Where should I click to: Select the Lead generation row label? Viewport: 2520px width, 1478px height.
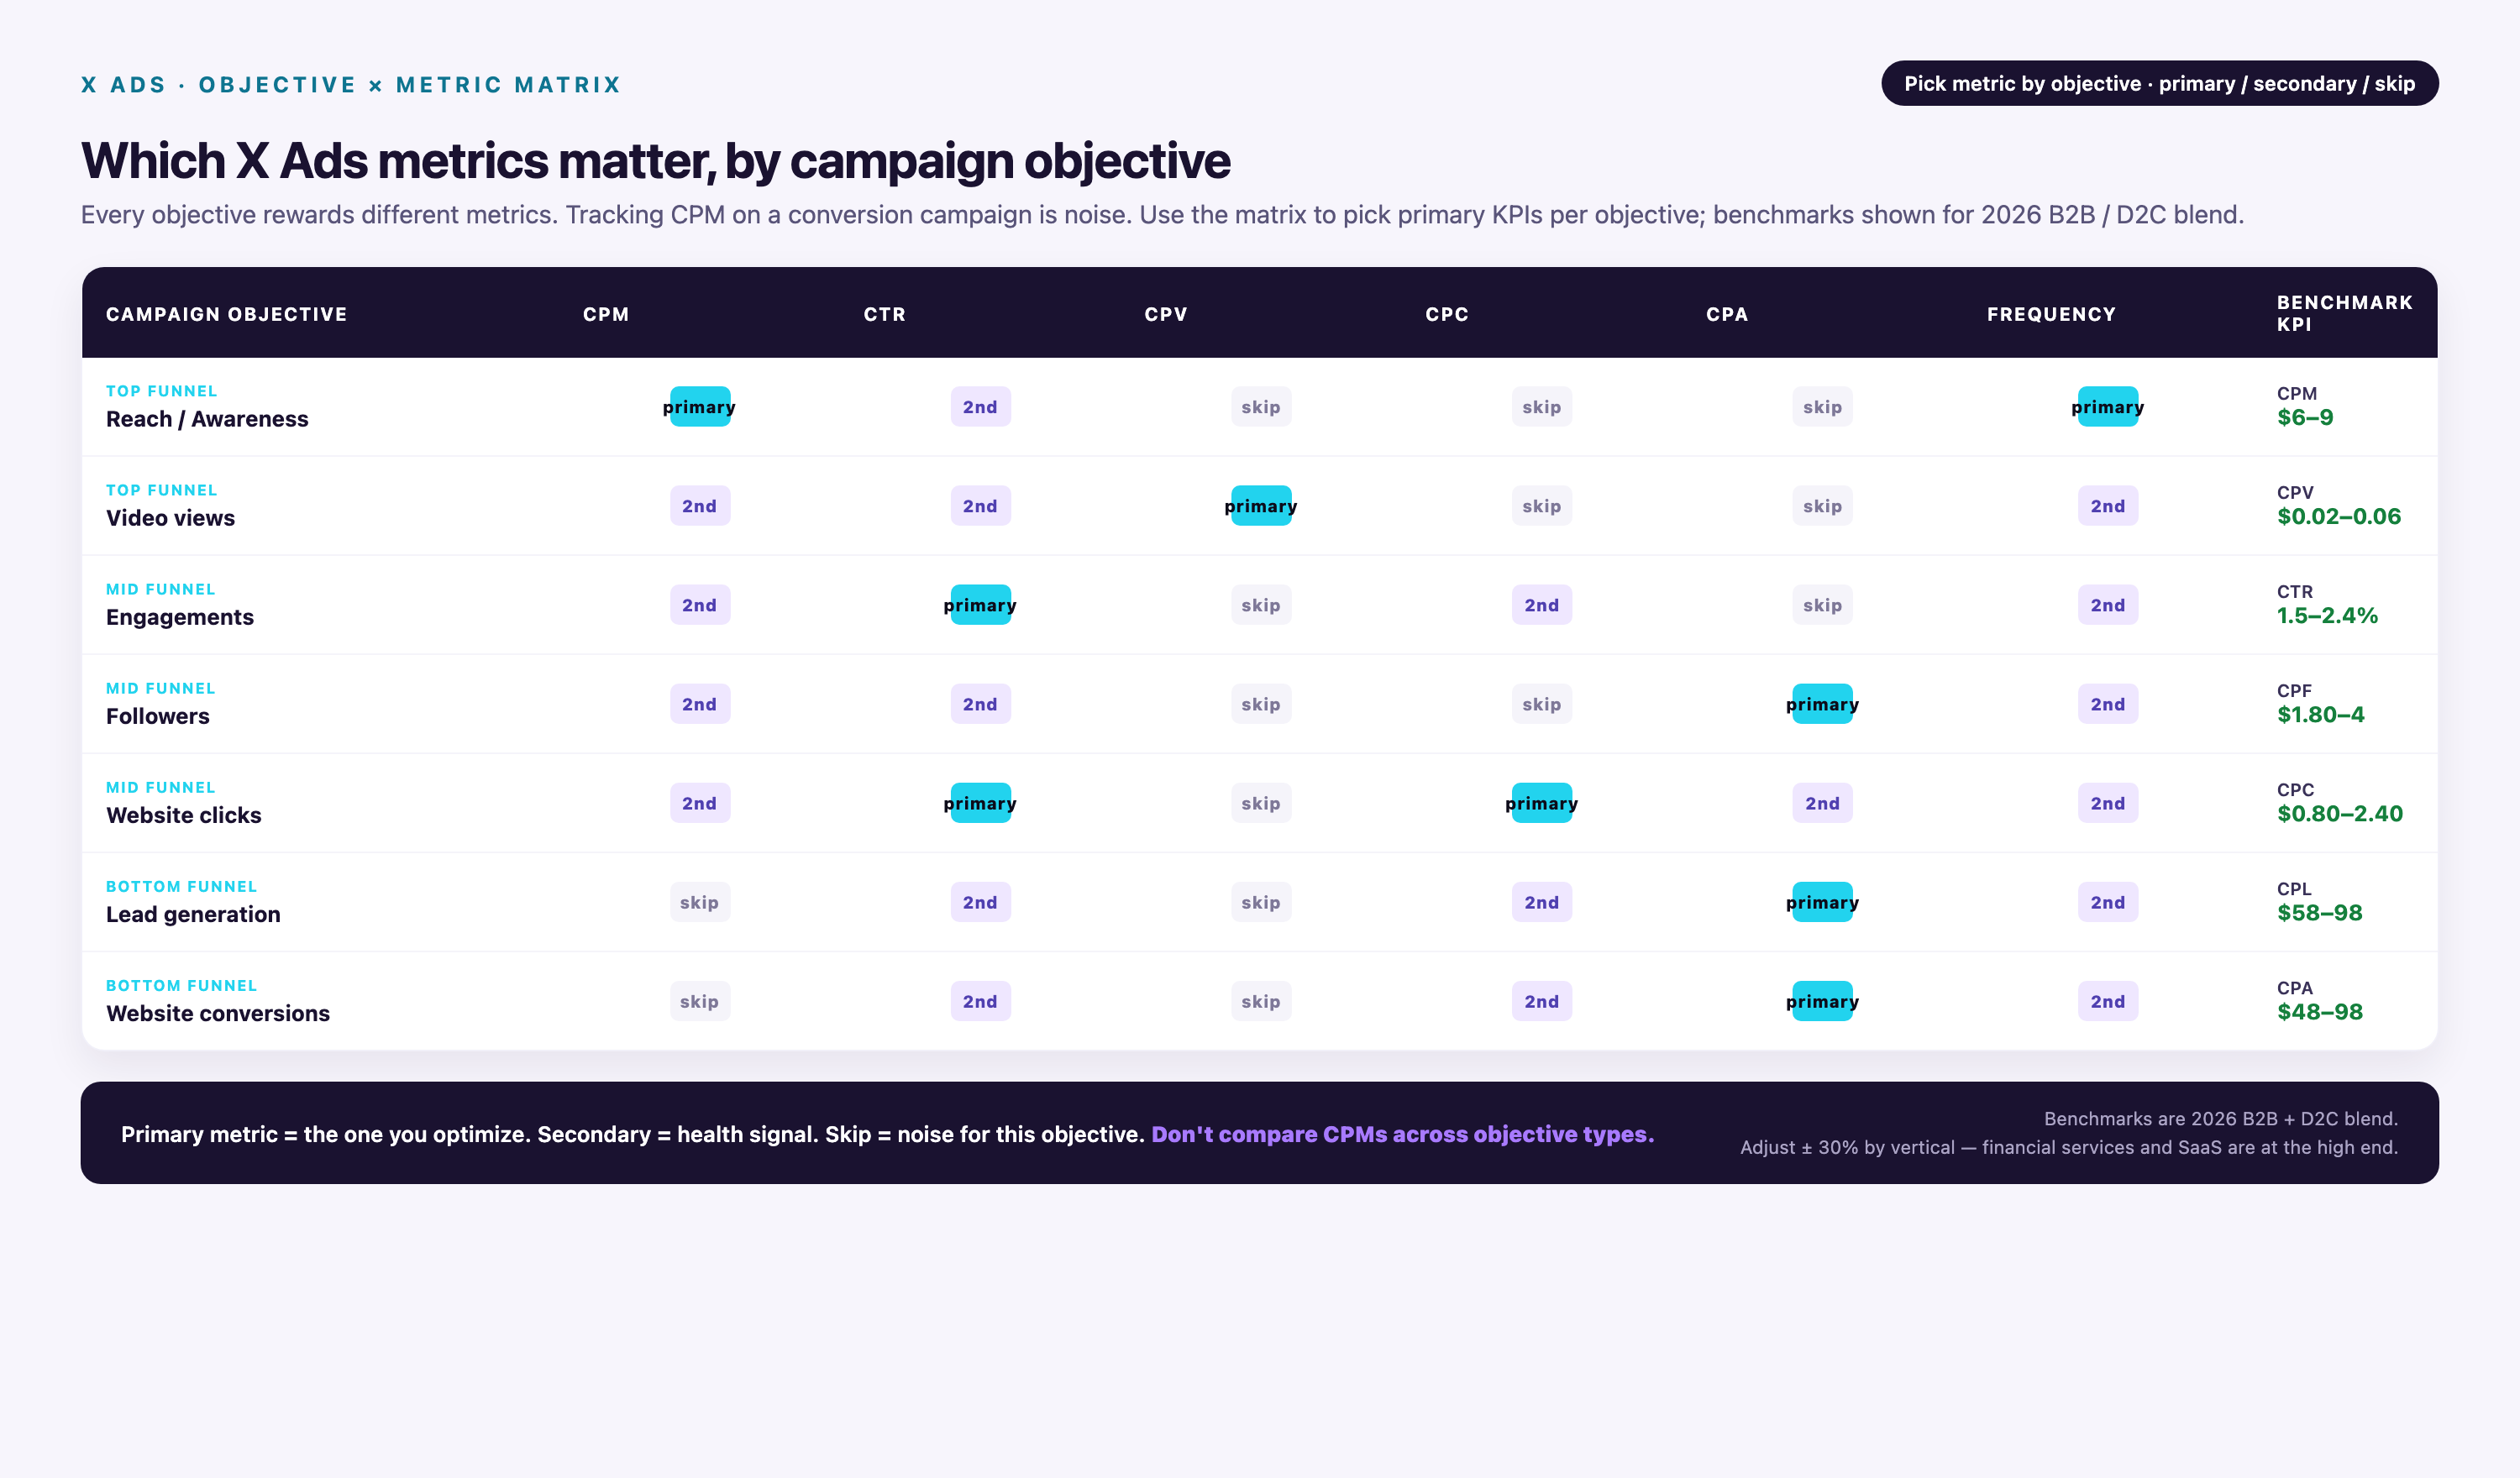click(193, 914)
